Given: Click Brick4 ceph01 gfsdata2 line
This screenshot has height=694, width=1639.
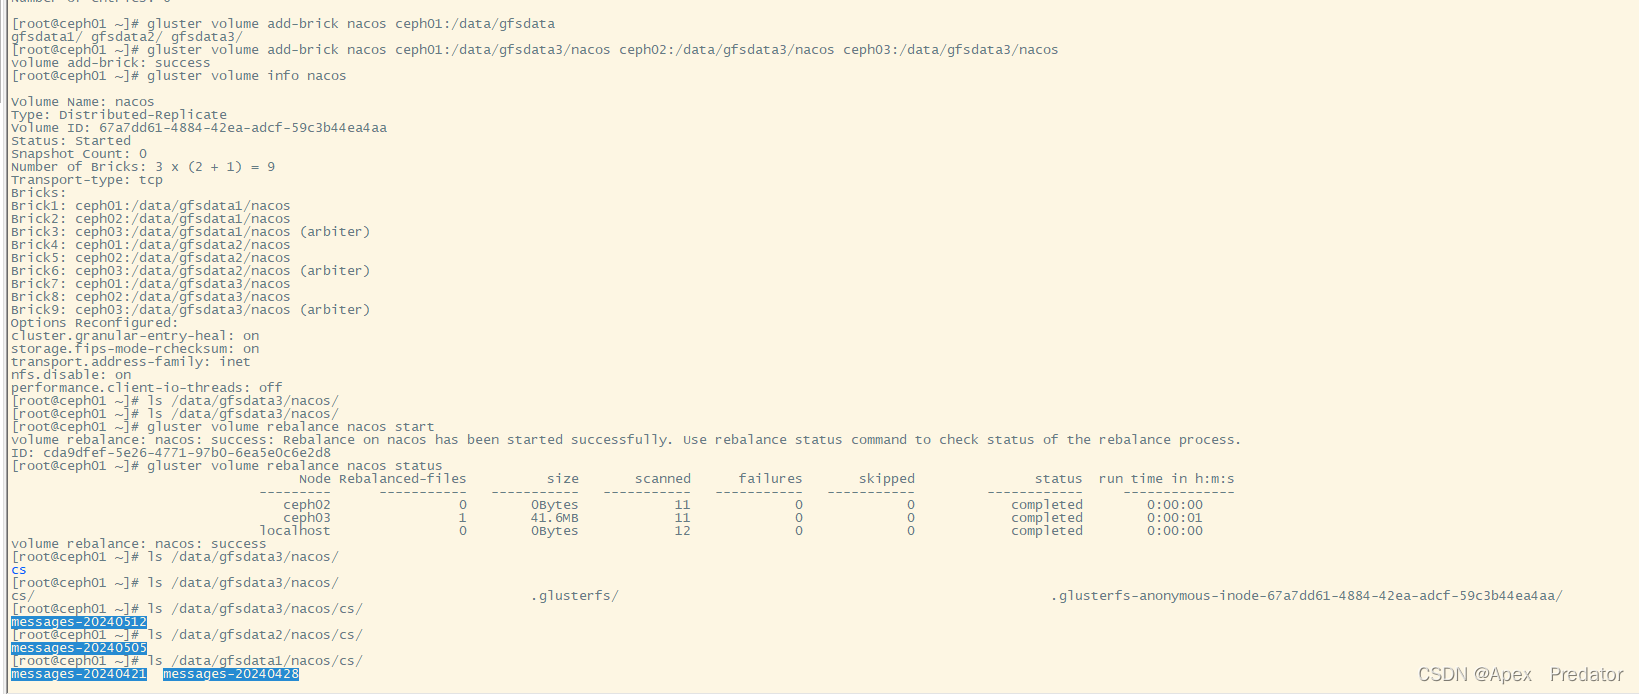Looking at the screenshot, I should click(151, 245).
